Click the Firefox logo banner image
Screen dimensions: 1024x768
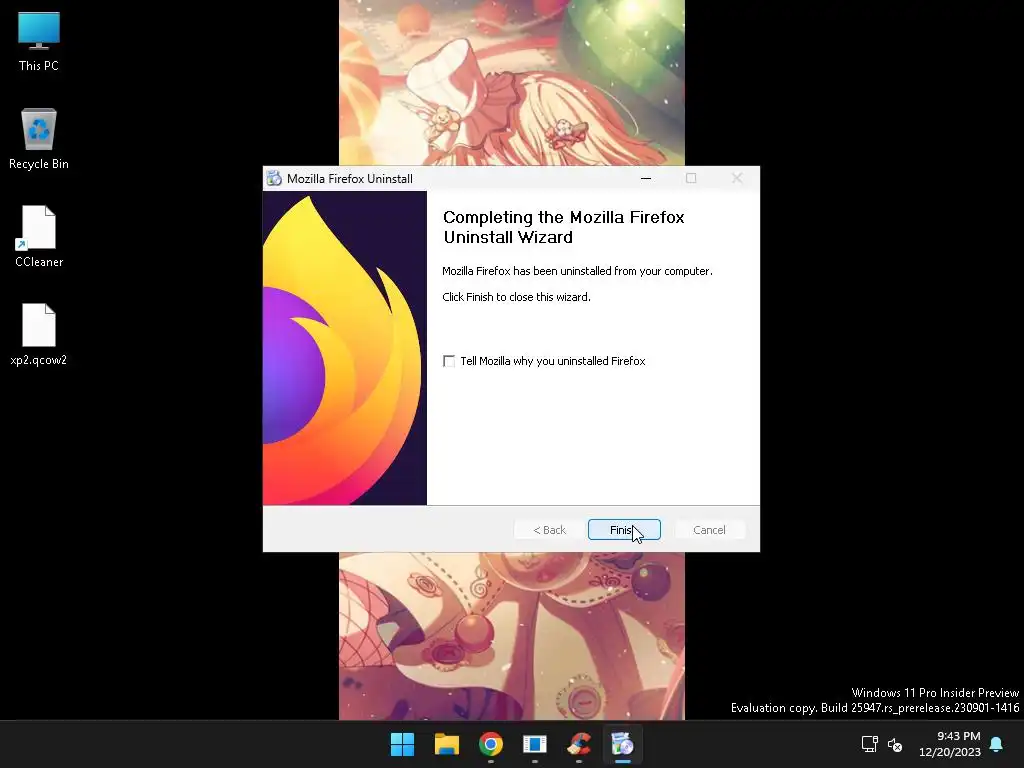tap(345, 348)
